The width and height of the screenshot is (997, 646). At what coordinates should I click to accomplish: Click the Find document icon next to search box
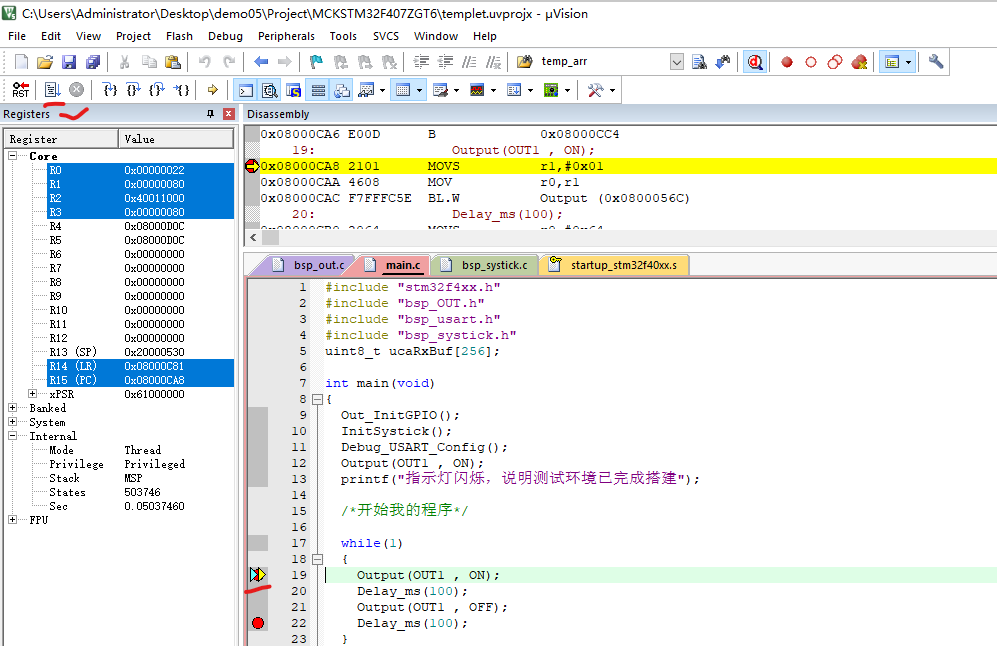(x=699, y=62)
